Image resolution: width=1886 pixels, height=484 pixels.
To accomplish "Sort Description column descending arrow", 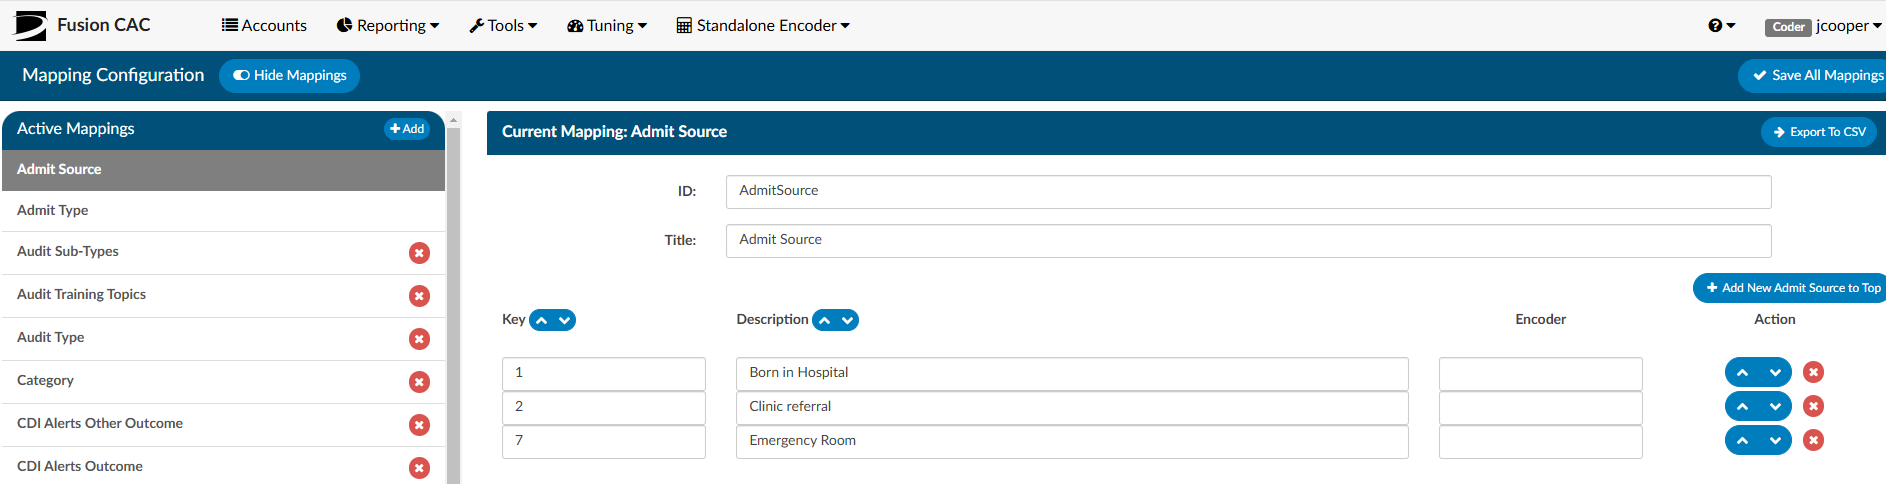I will pyautogui.click(x=848, y=320).
